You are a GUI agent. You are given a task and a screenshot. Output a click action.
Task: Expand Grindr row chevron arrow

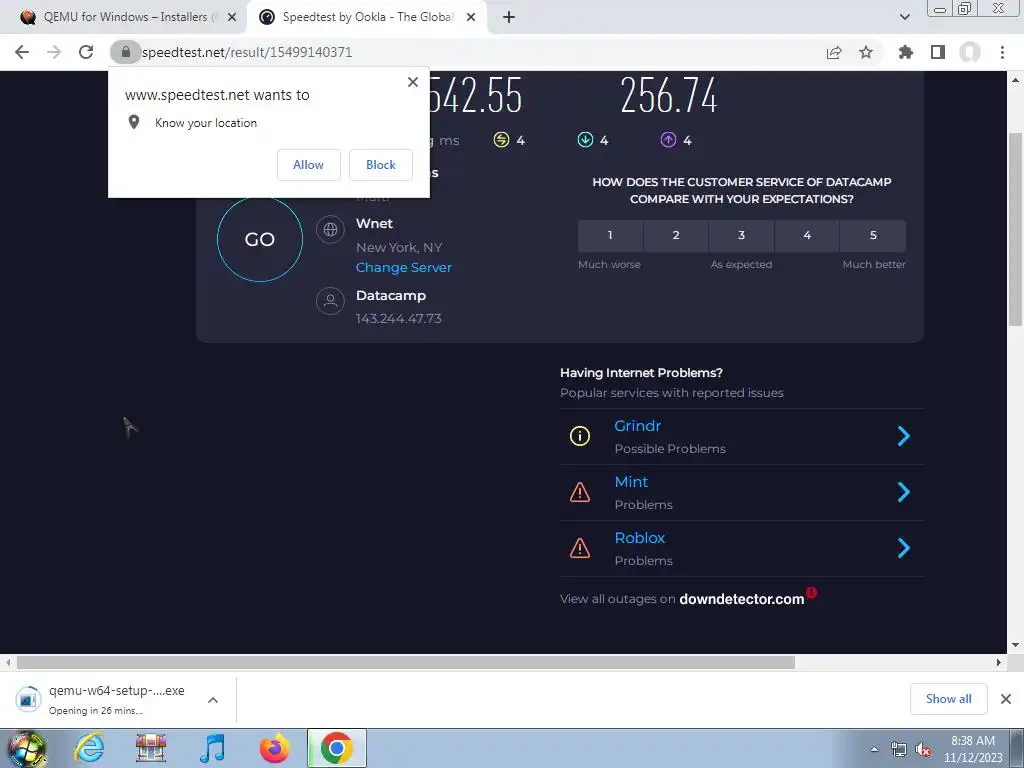point(904,436)
